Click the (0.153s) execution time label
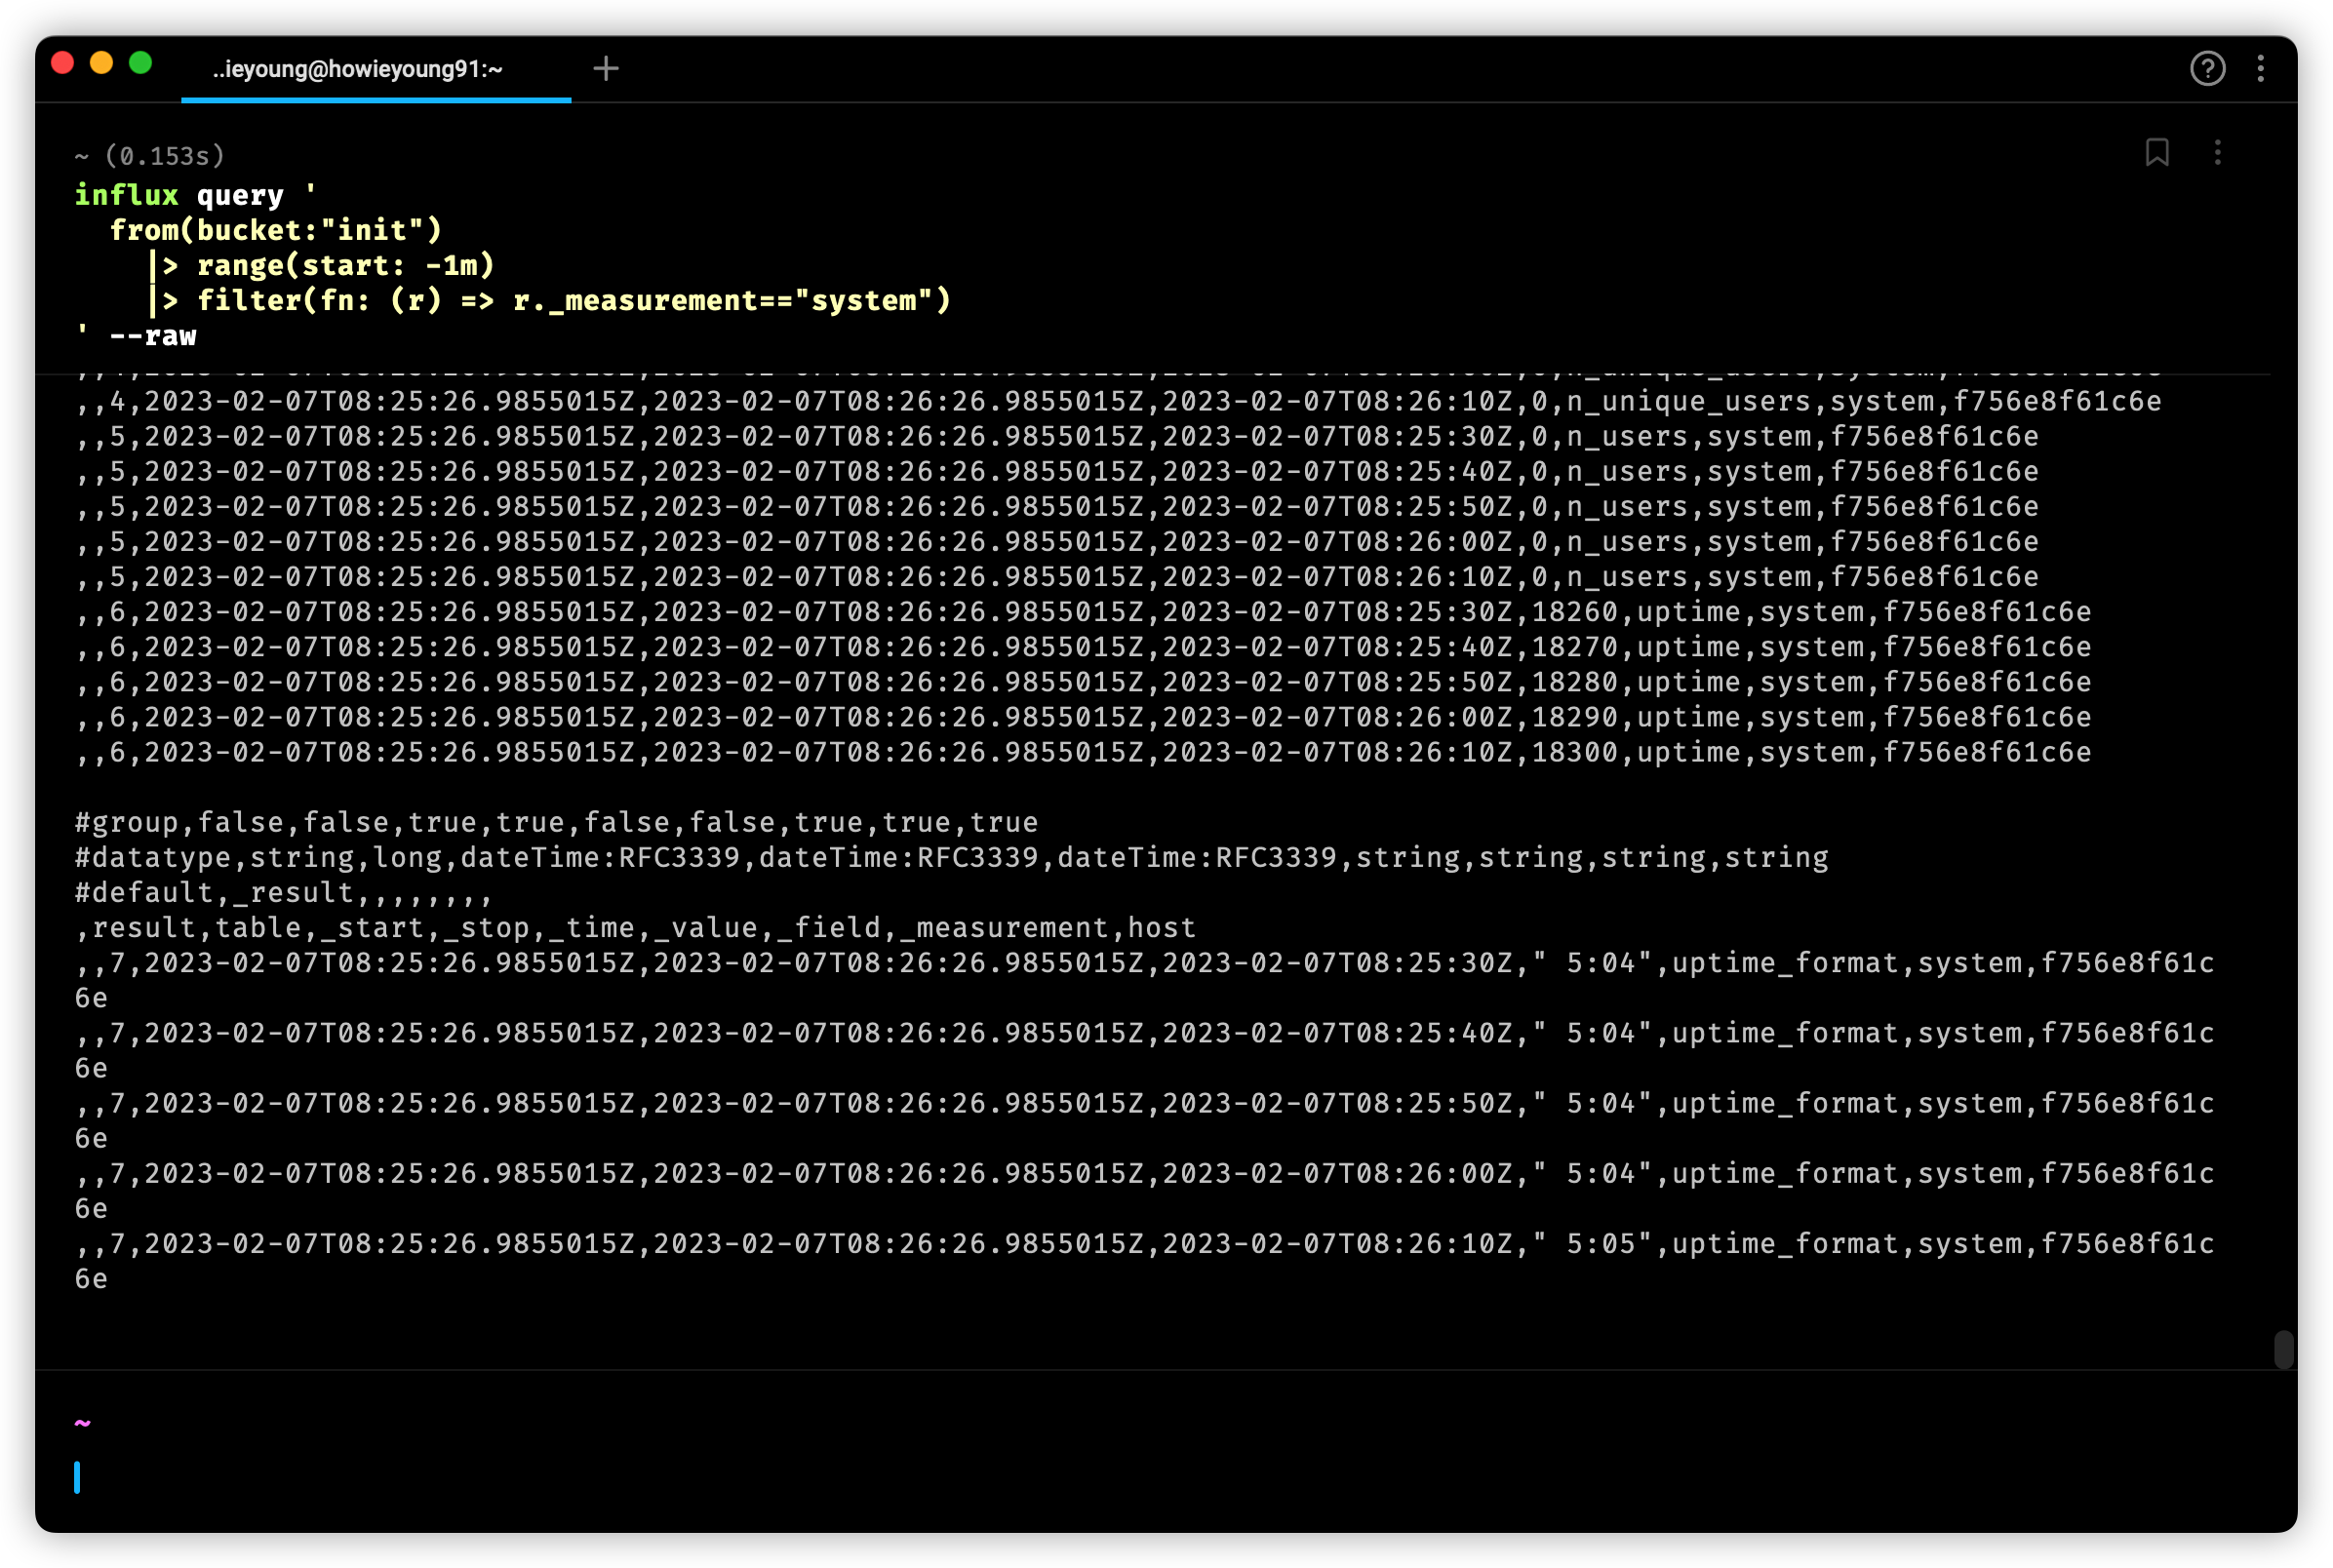This screenshot has height=1568, width=2333. [x=164, y=156]
